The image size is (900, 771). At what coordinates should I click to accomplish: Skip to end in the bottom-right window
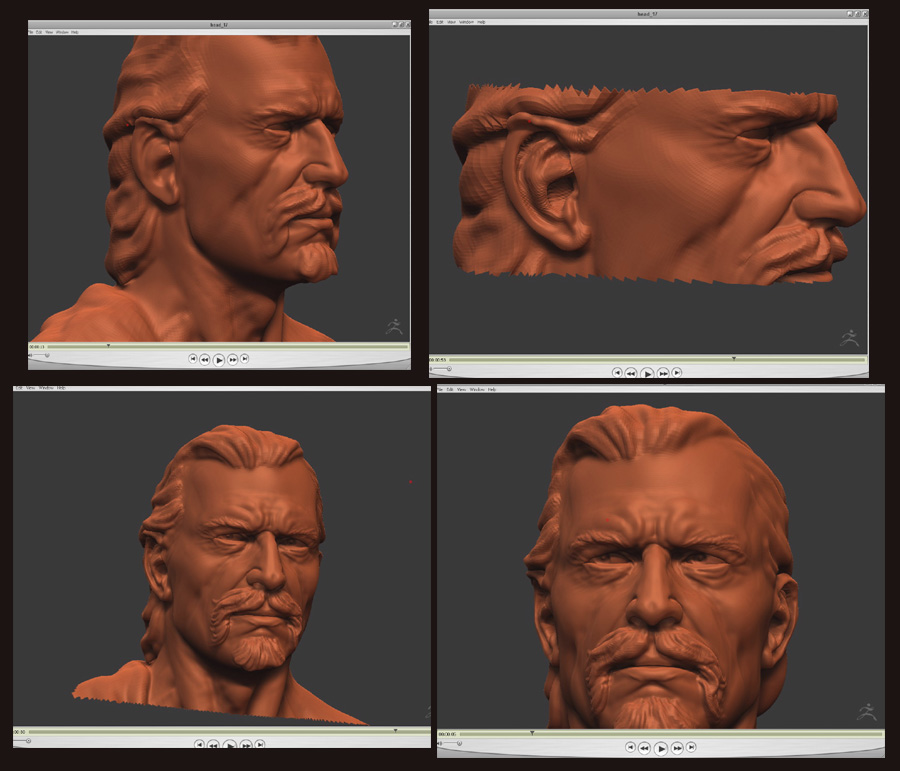692,747
